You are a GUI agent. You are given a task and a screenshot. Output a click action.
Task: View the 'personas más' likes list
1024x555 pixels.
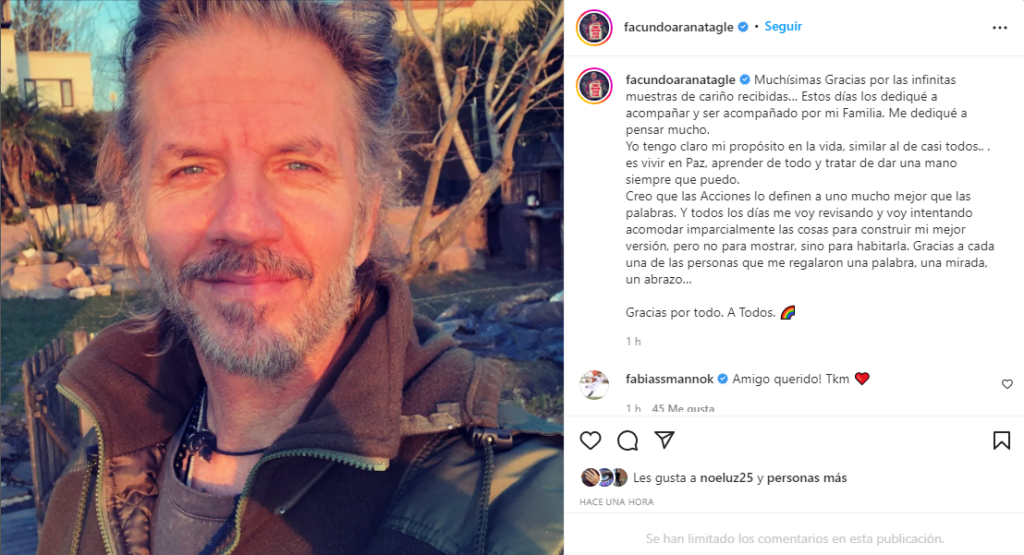[x=807, y=478]
